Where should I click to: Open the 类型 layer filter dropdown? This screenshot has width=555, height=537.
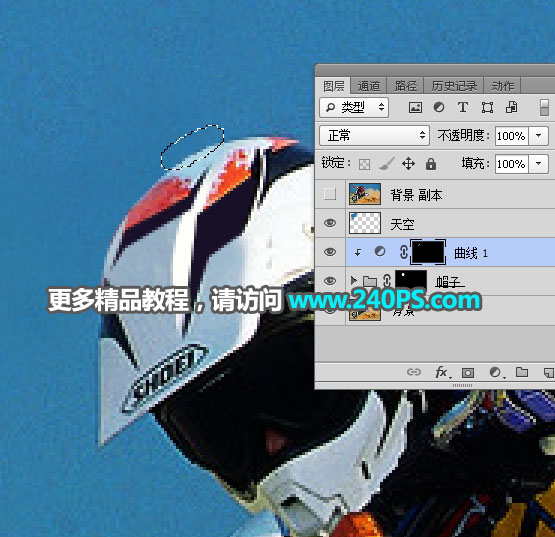354,107
